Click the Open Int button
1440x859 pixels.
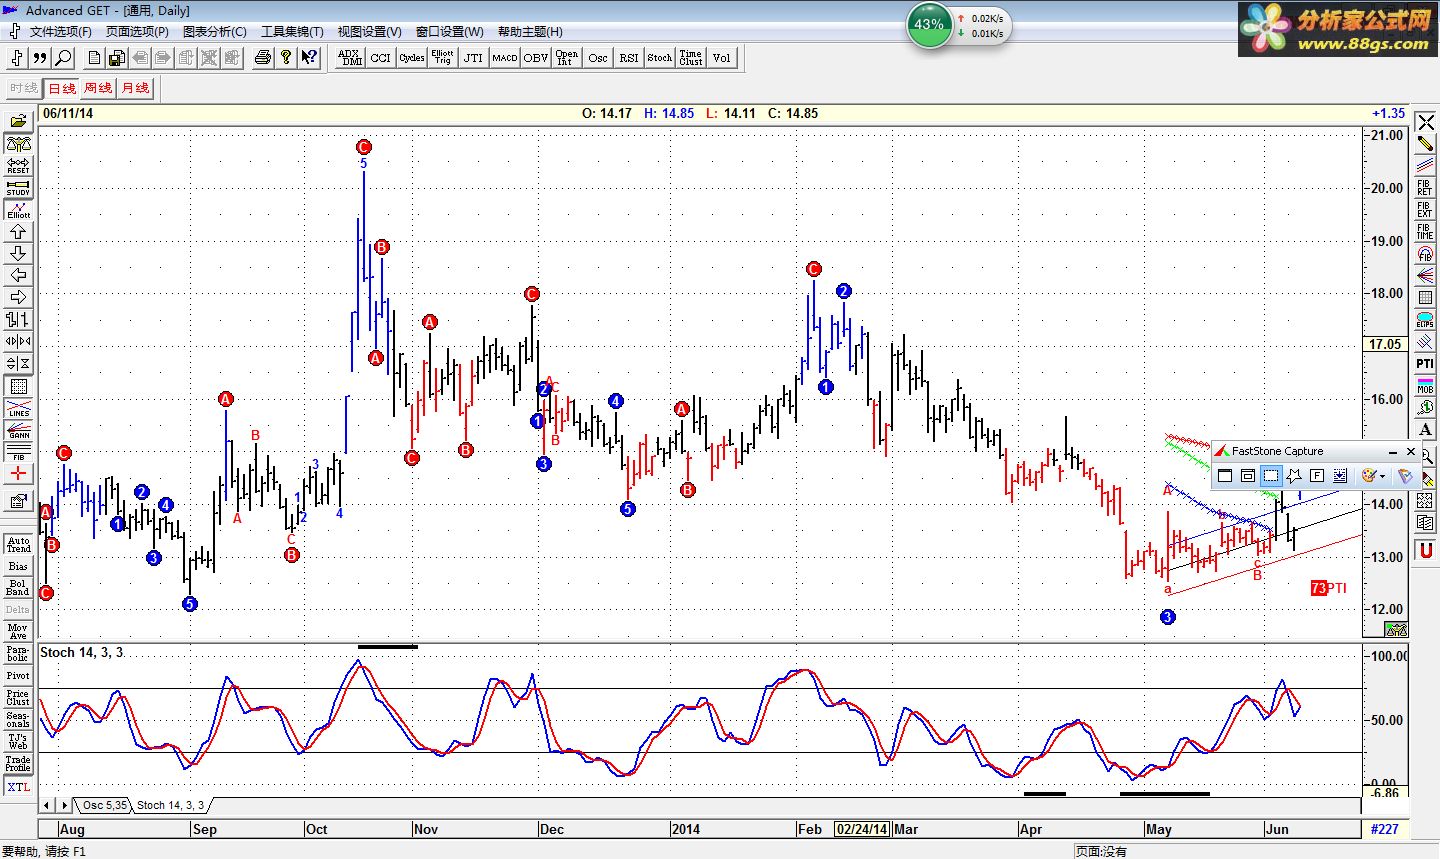click(x=567, y=58)
